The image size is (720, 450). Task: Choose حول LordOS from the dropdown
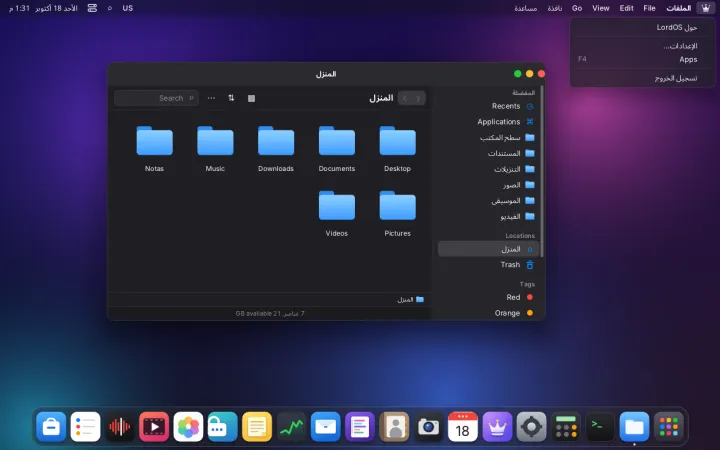[642, 28]
